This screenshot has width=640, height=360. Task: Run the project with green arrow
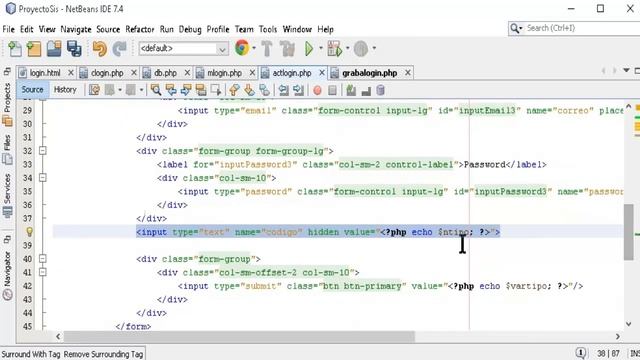tap(309, 49)
